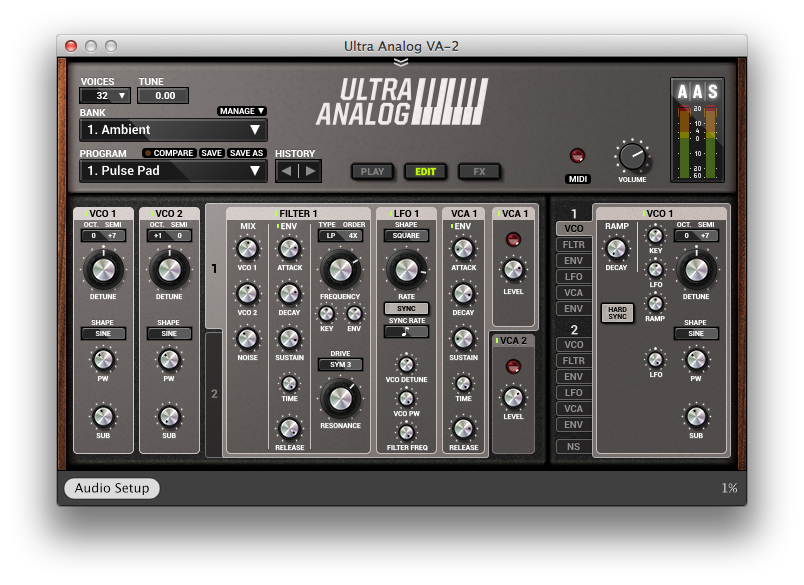Click the filter RESONANCE knob
This screenshot has height=585, width=804.
[x=340, y=399]
